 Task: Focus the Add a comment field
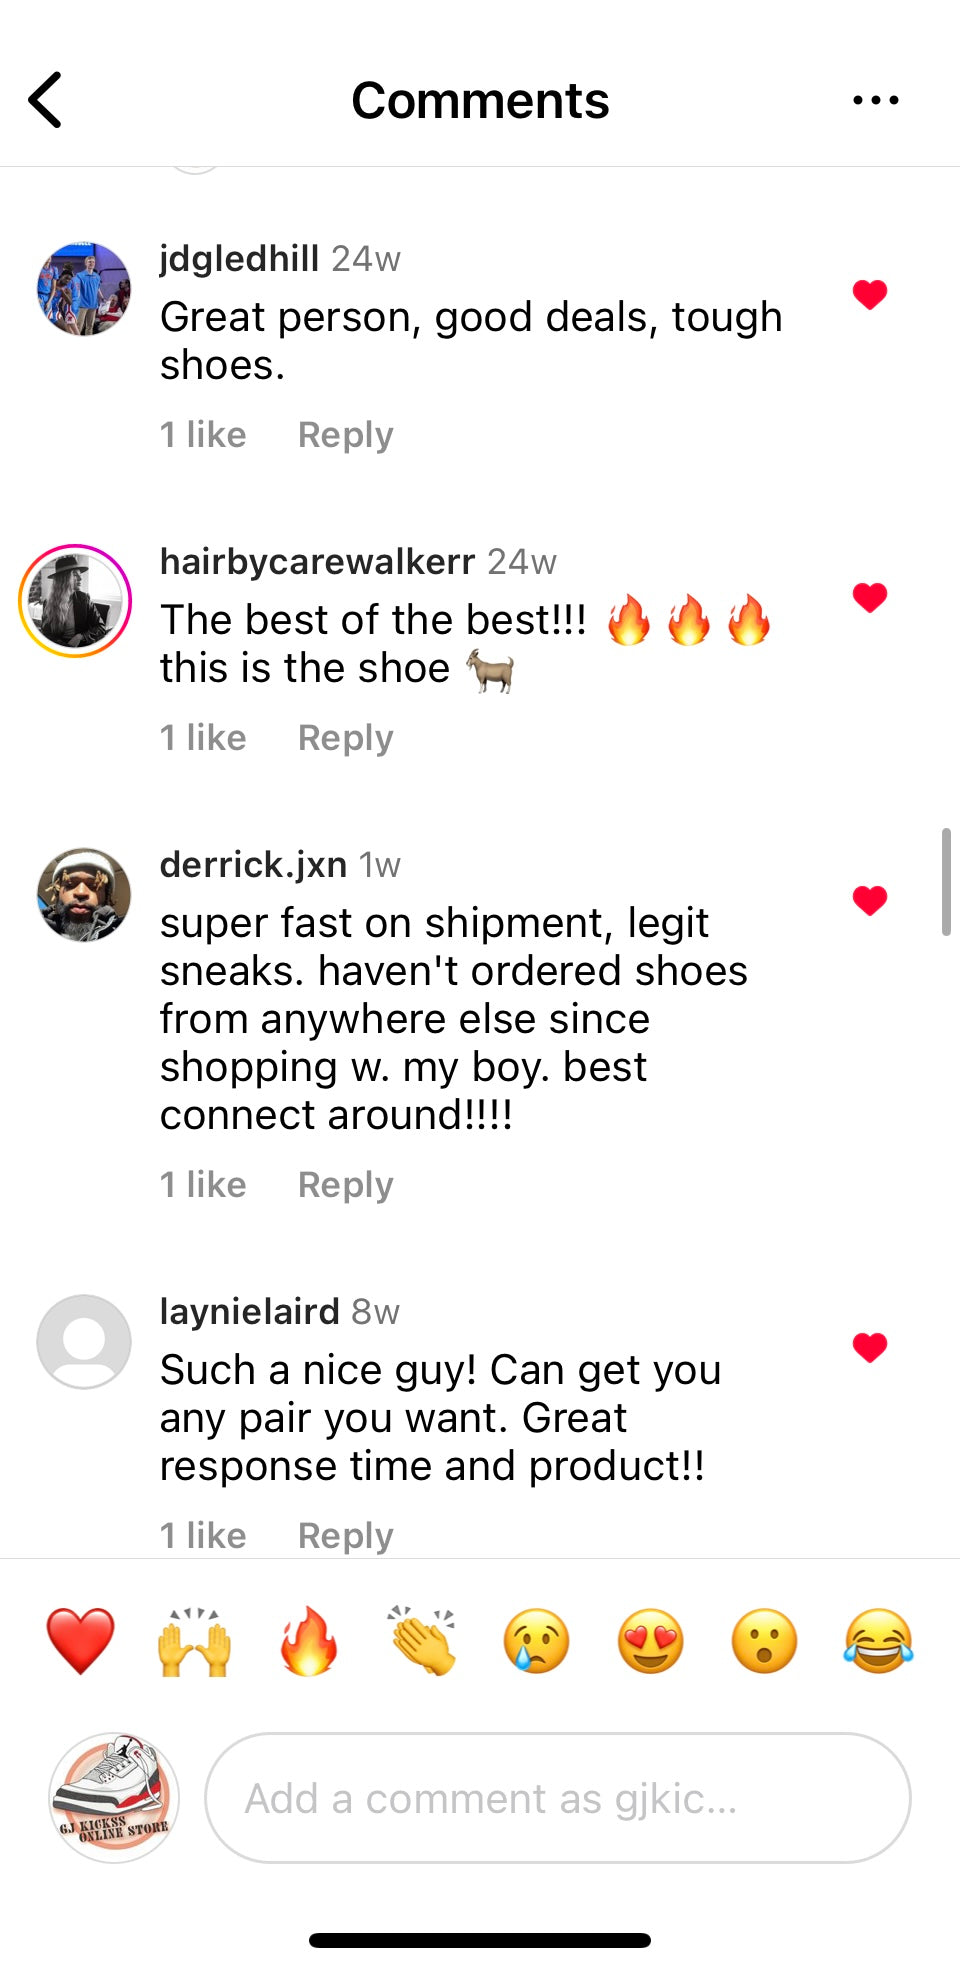coord(558,1798)
